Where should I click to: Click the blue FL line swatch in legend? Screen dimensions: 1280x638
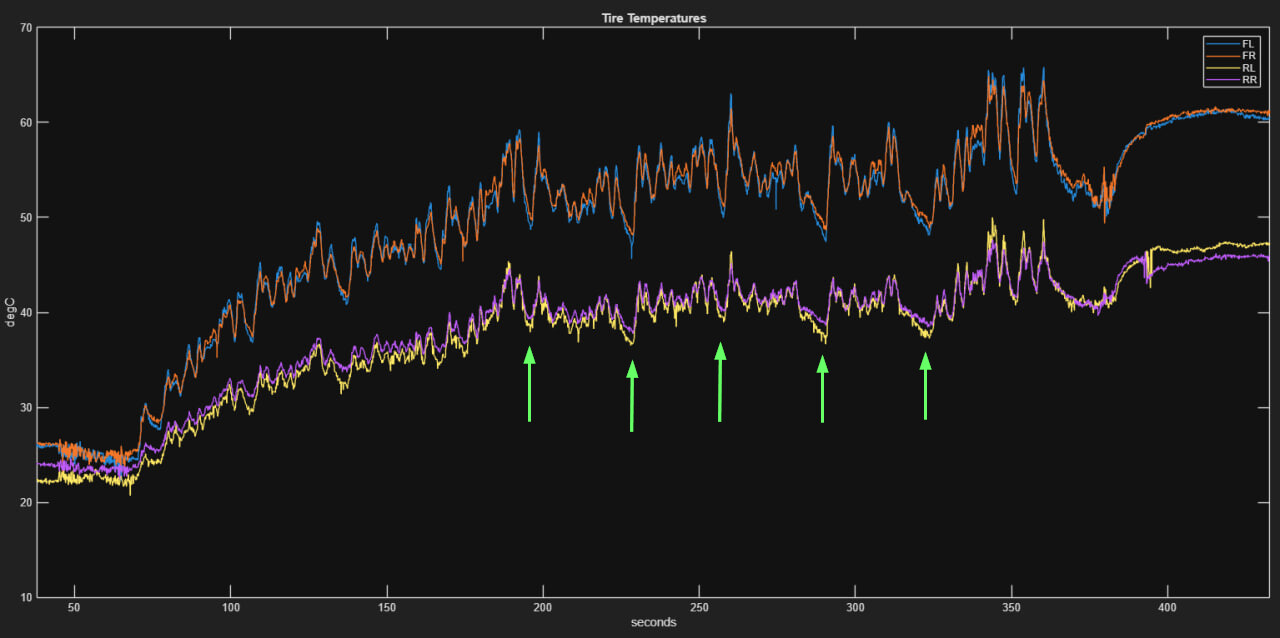click(1223, 44)
